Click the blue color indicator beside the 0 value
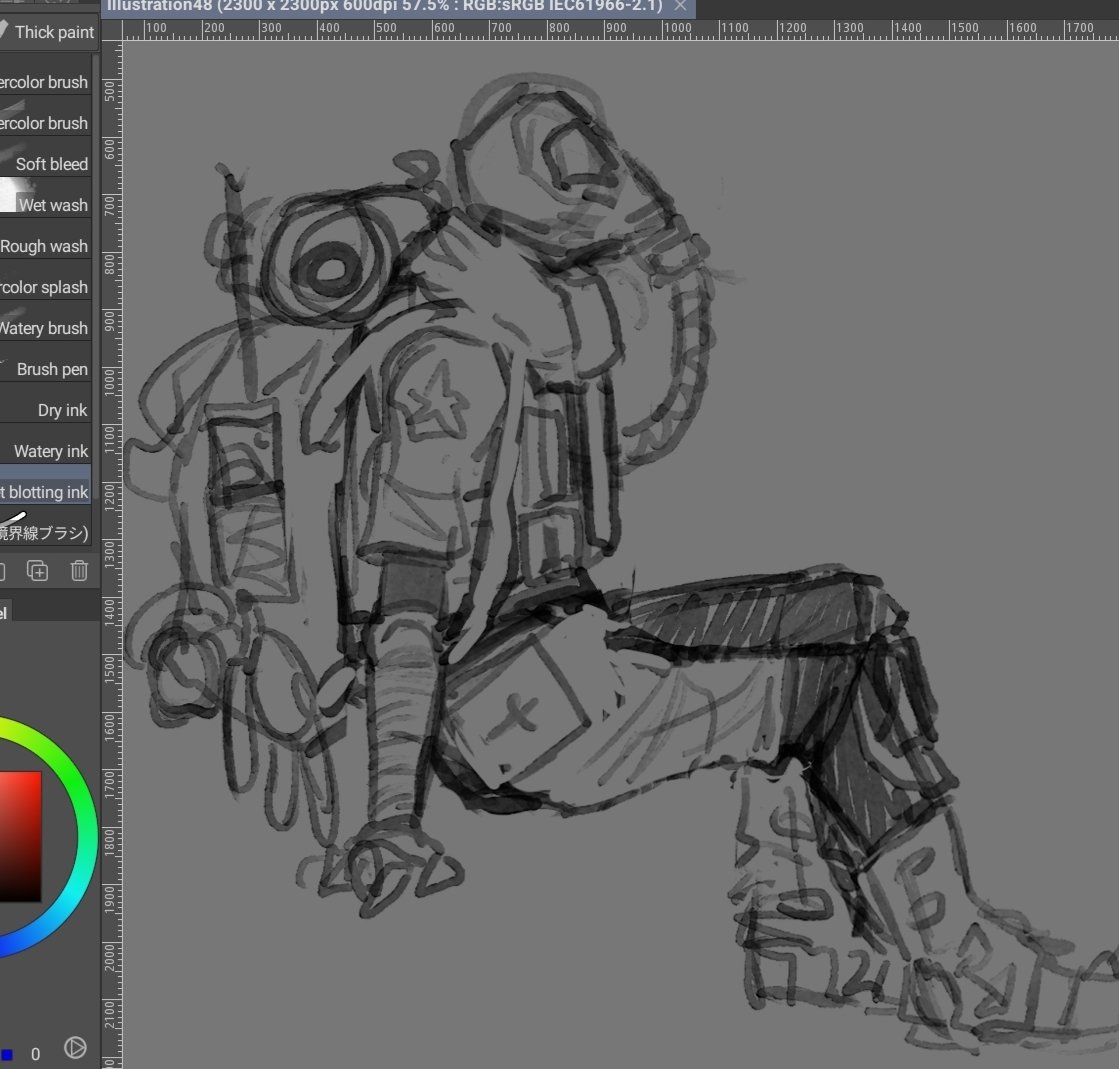This screenshot has width=1119, height=1069. (6, 1054)
